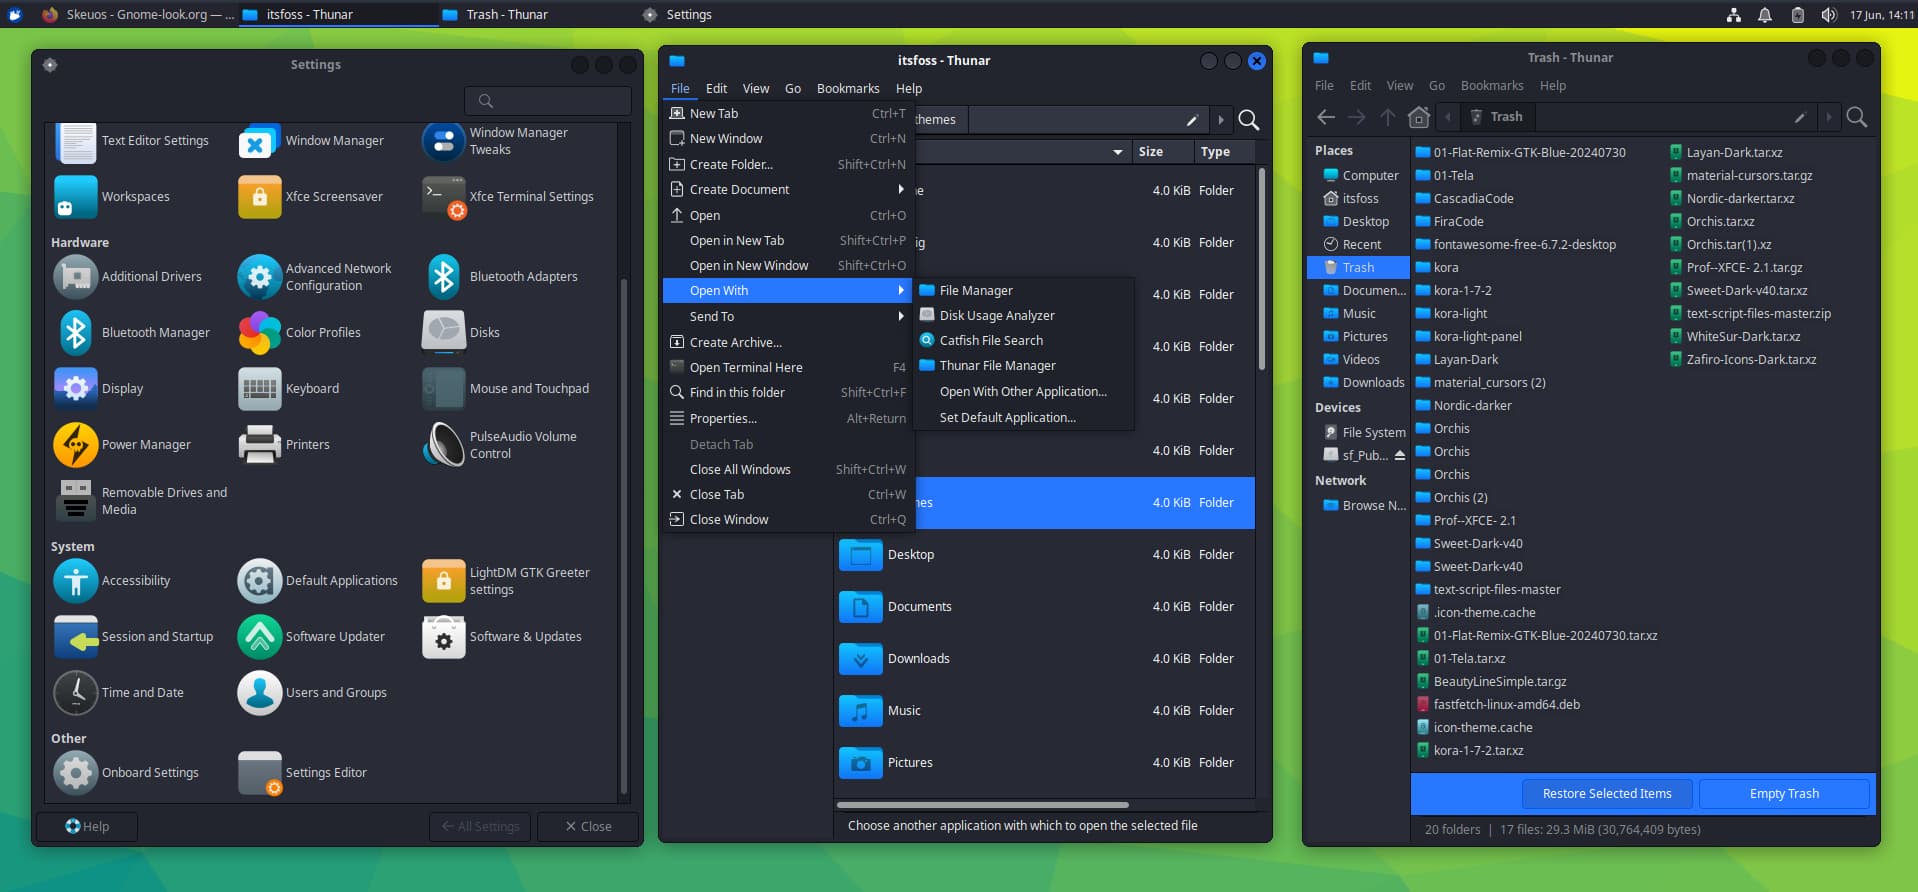
Task: Open Advanced Network Configuration icon
Action: tap(259, 277)
